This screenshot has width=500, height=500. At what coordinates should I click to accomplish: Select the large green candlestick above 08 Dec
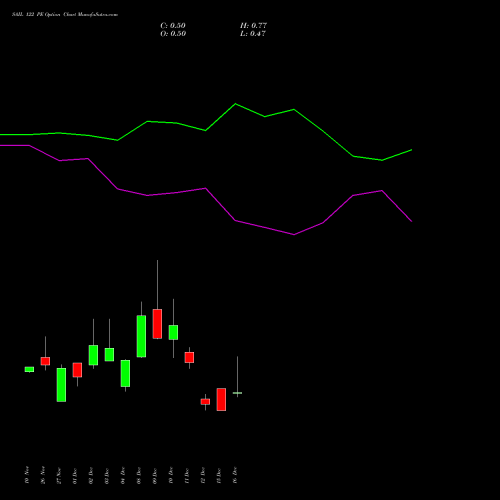(141, 336)
